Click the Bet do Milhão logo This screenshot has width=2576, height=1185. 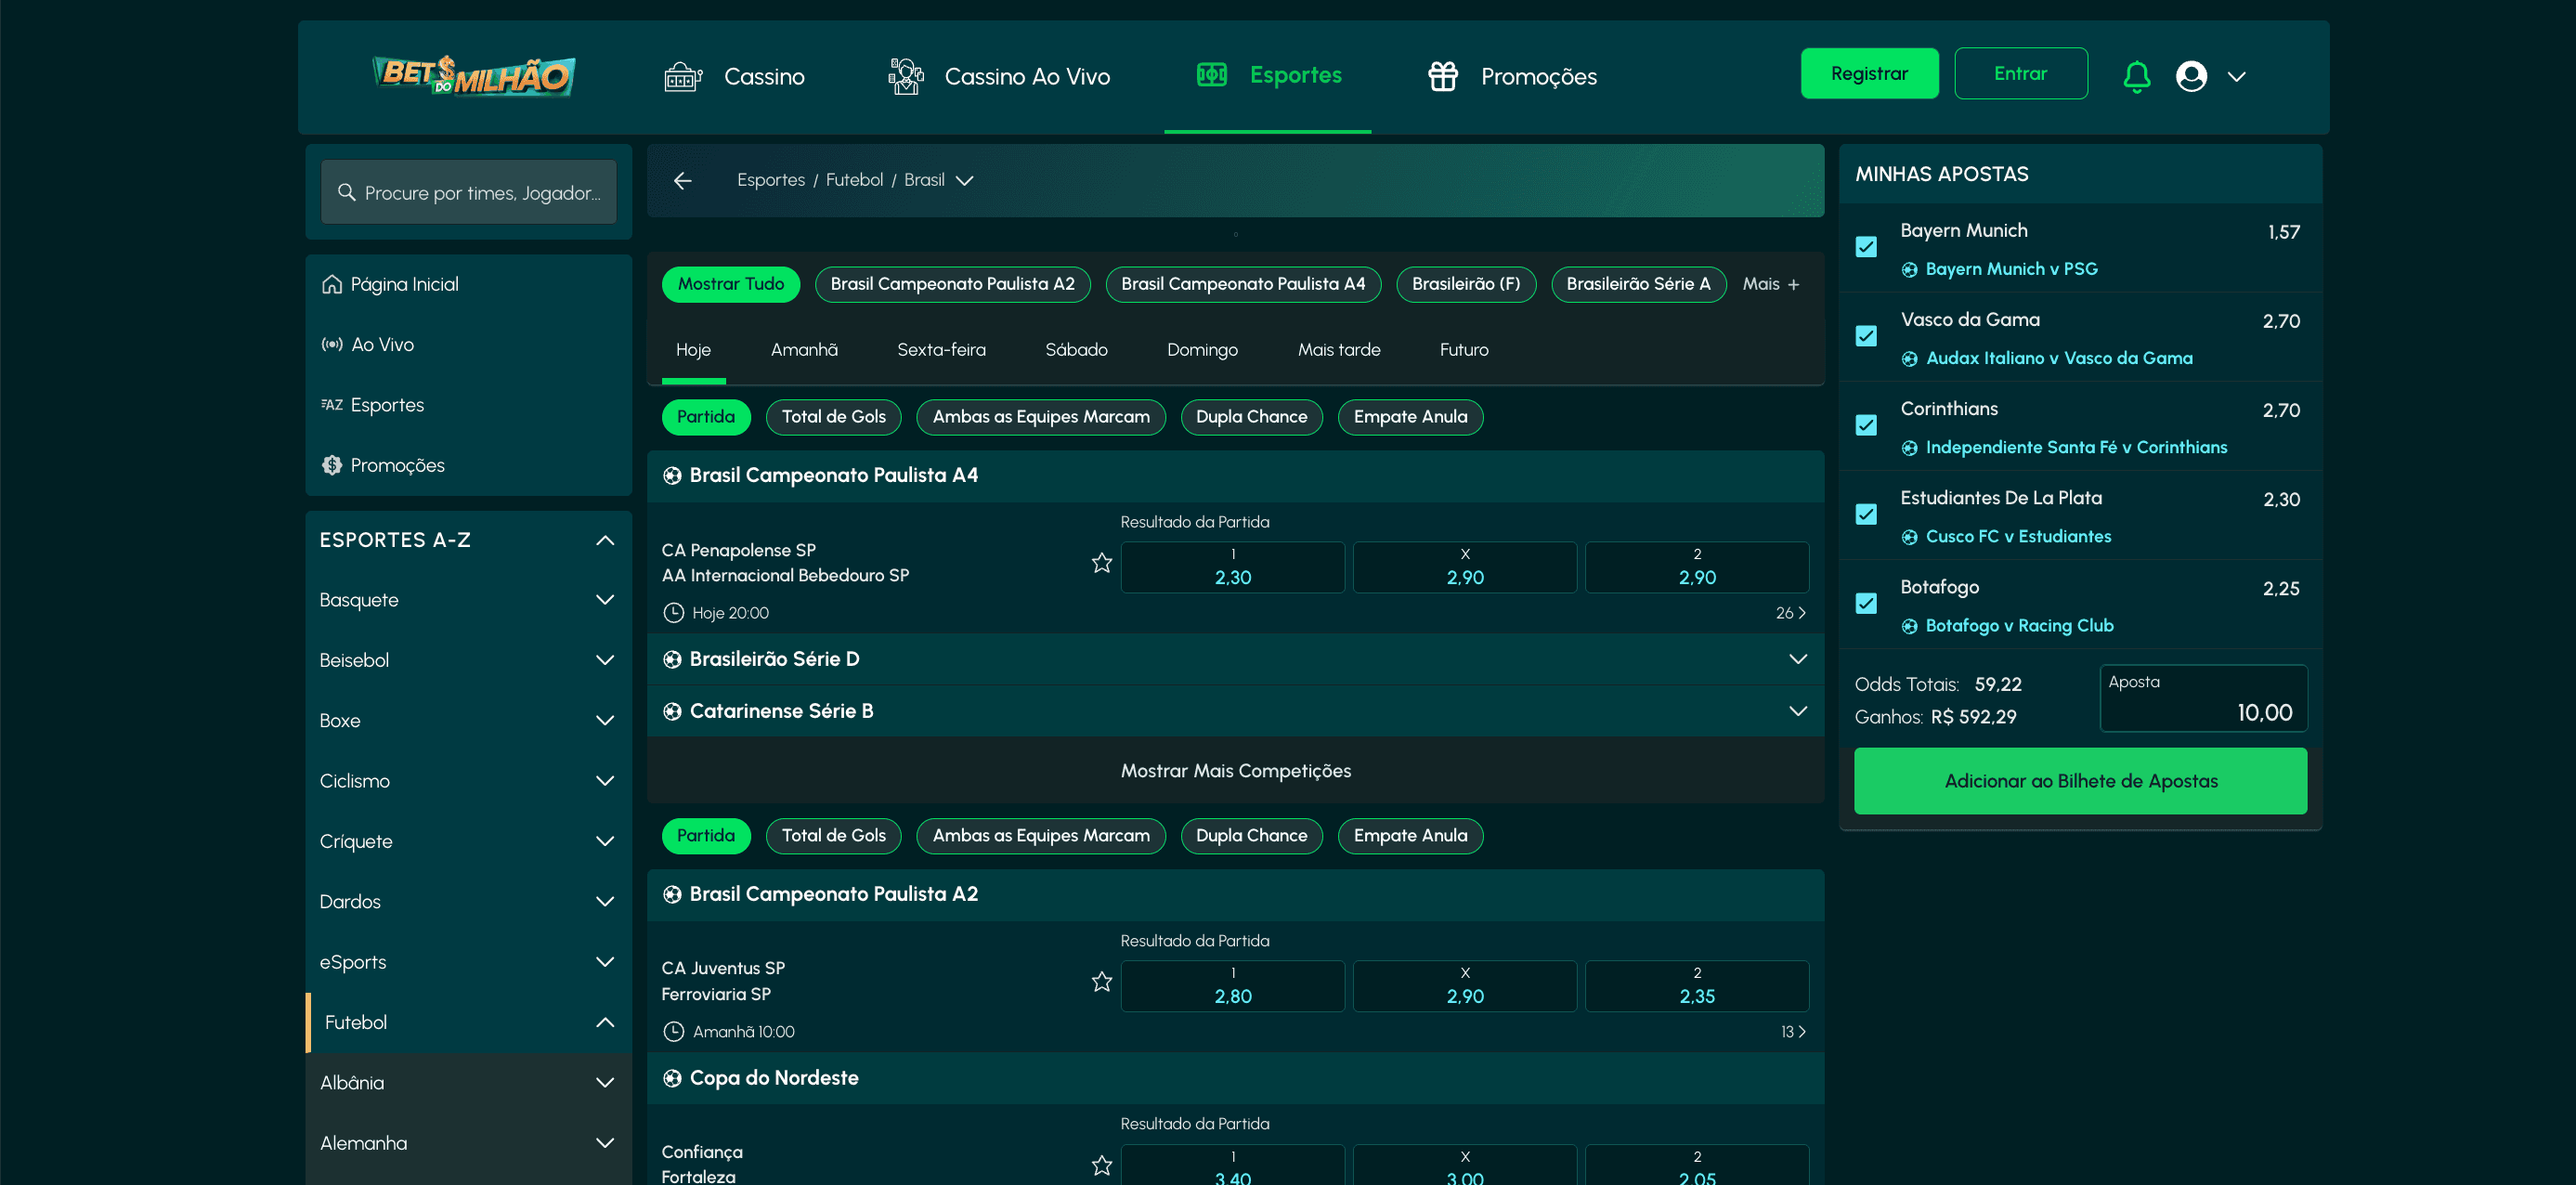click(473, 75)
